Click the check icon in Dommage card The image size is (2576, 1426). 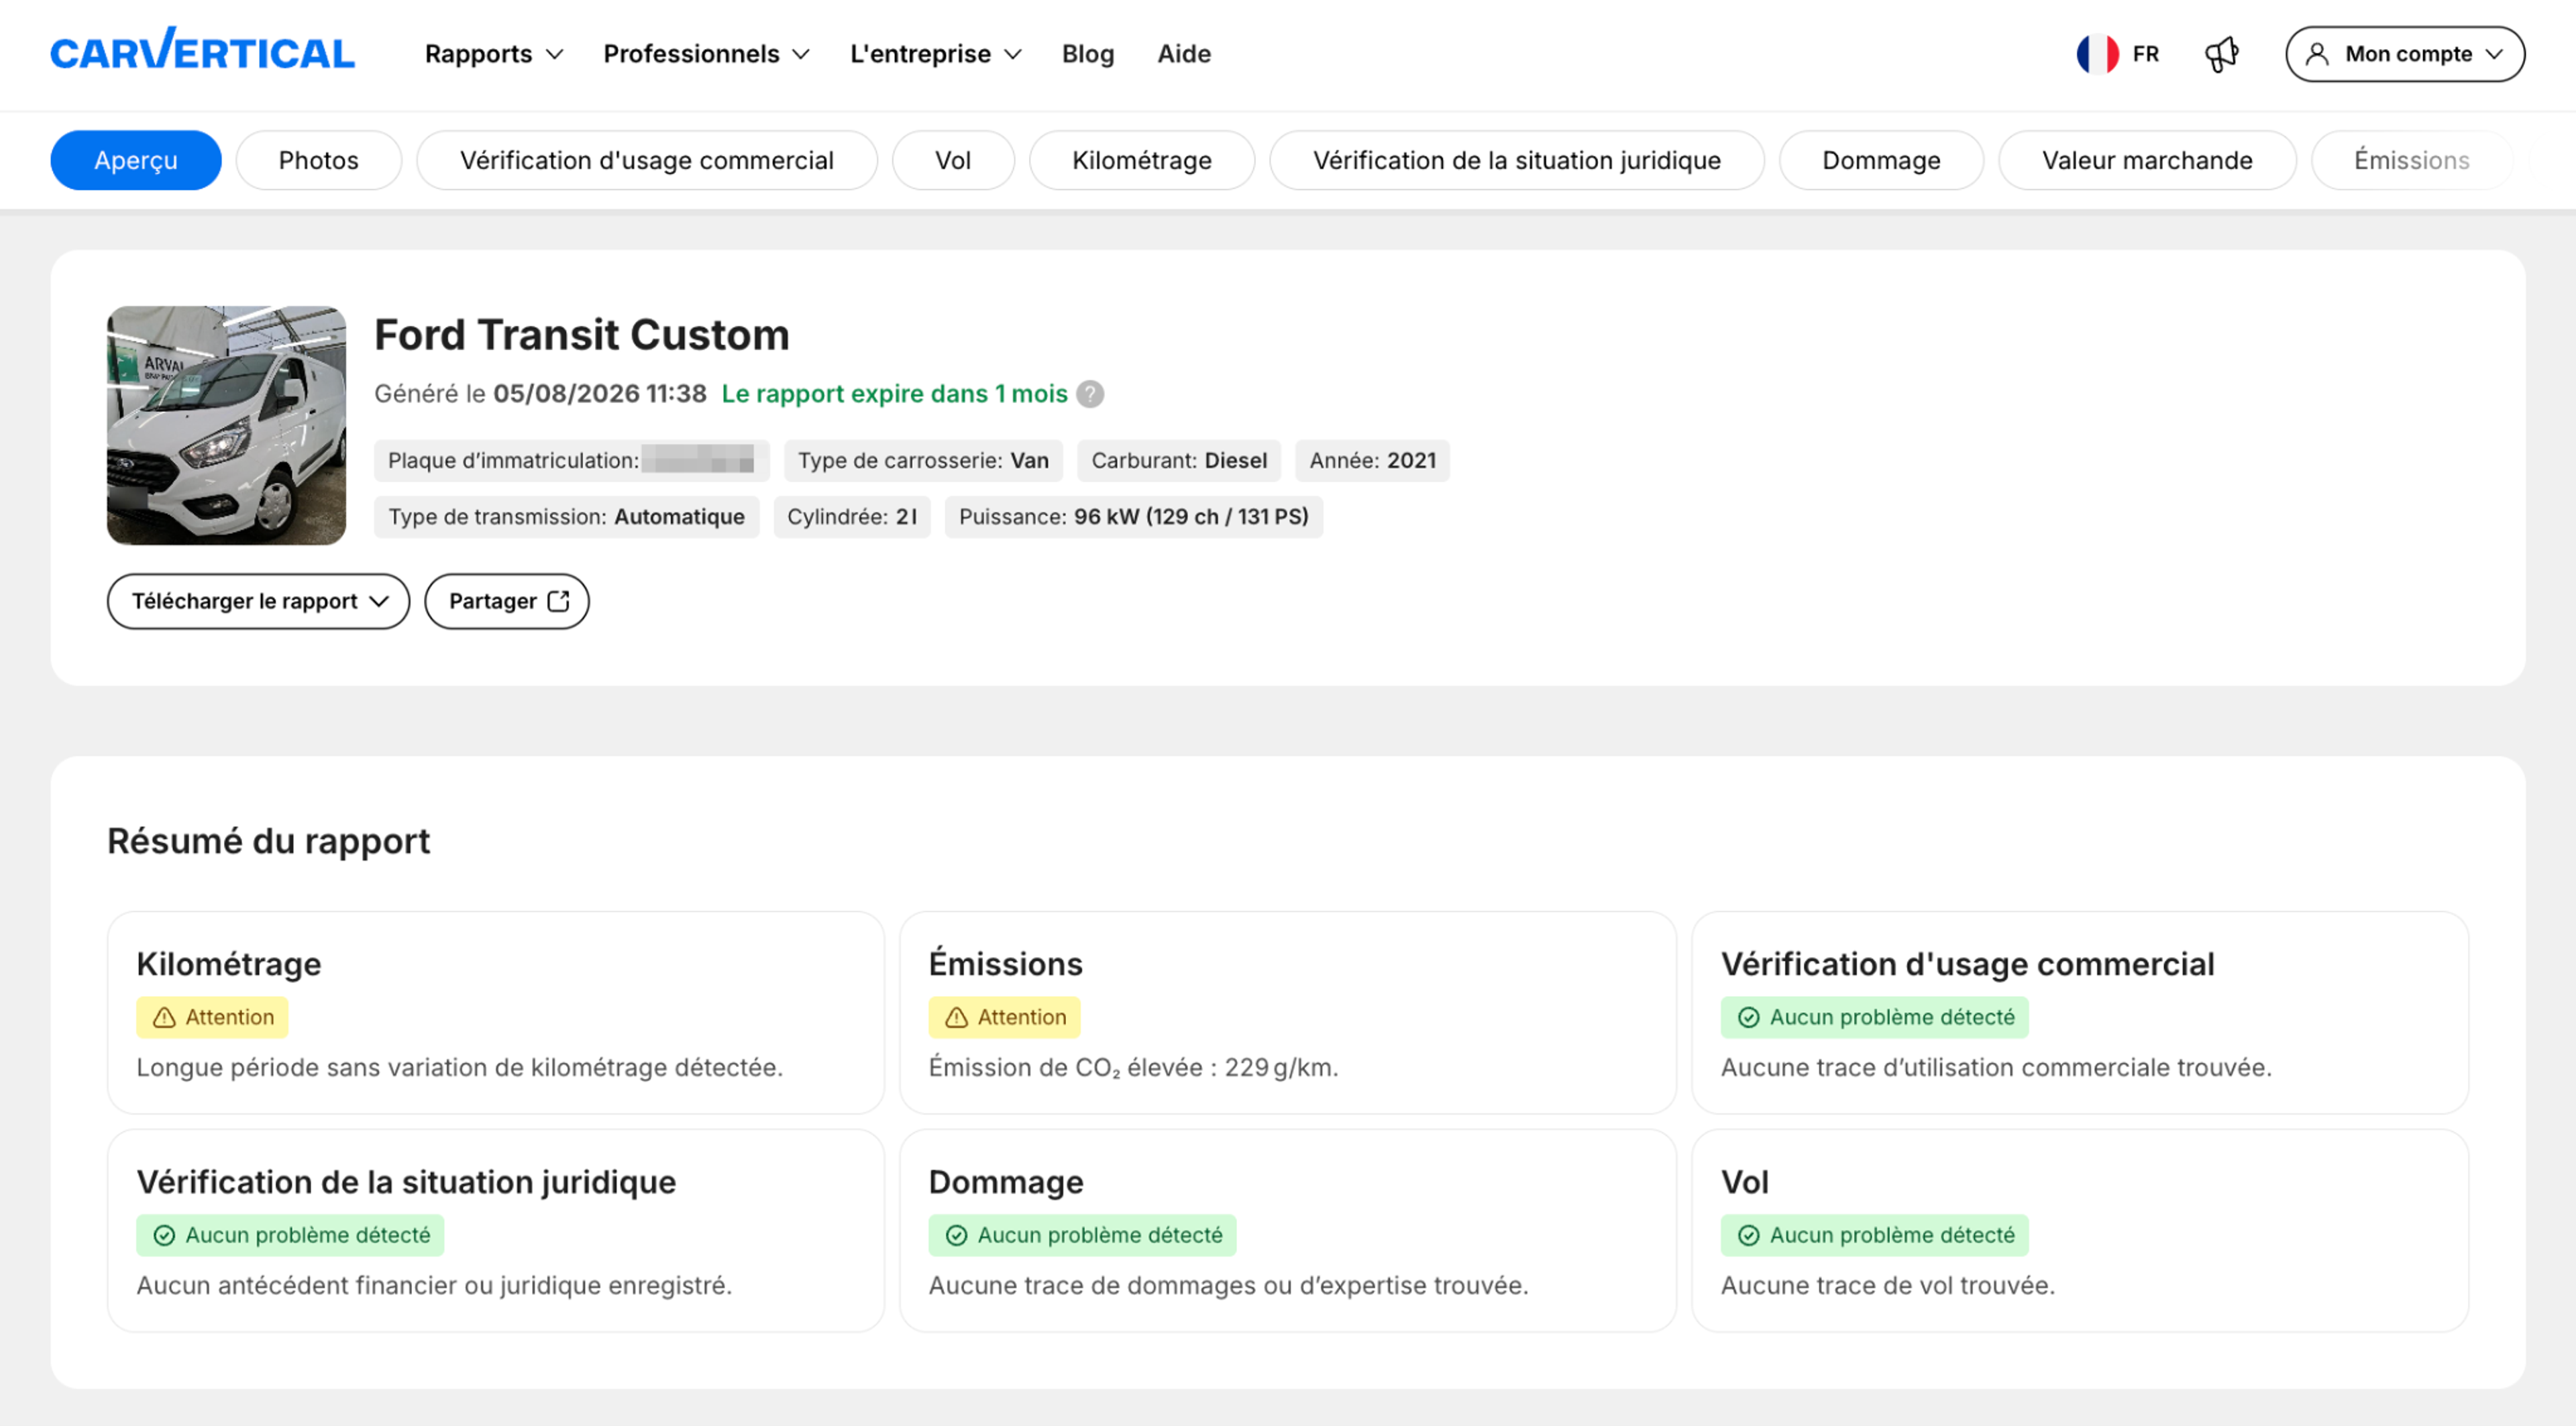pos(956,1236)
